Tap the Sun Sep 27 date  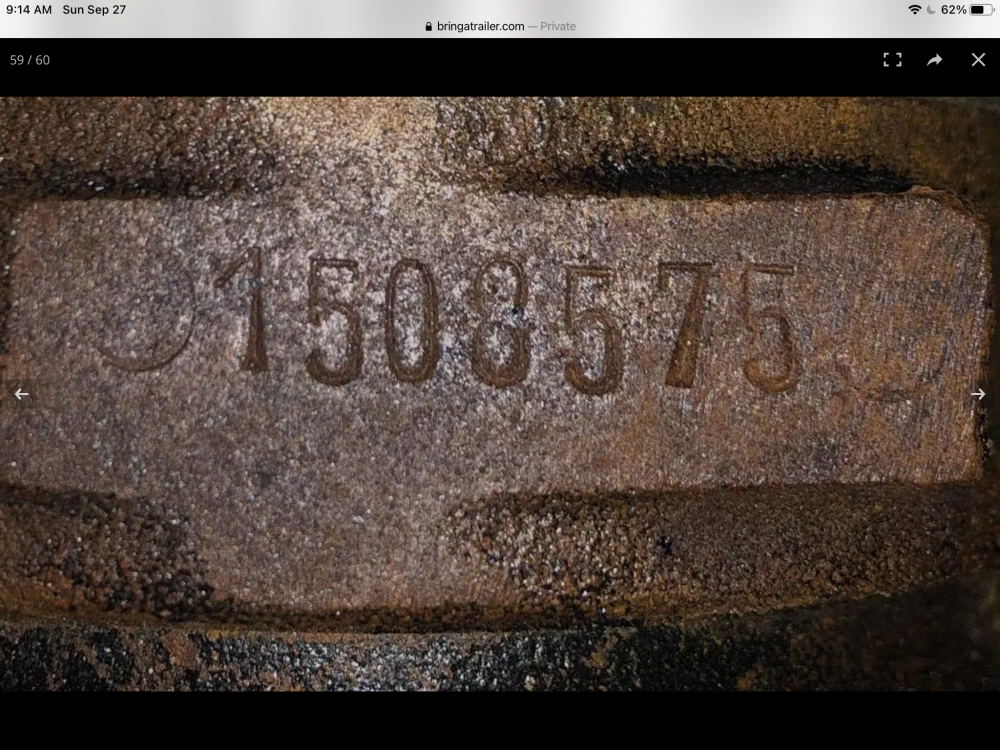pyautogui.click(x=94, y=10)
